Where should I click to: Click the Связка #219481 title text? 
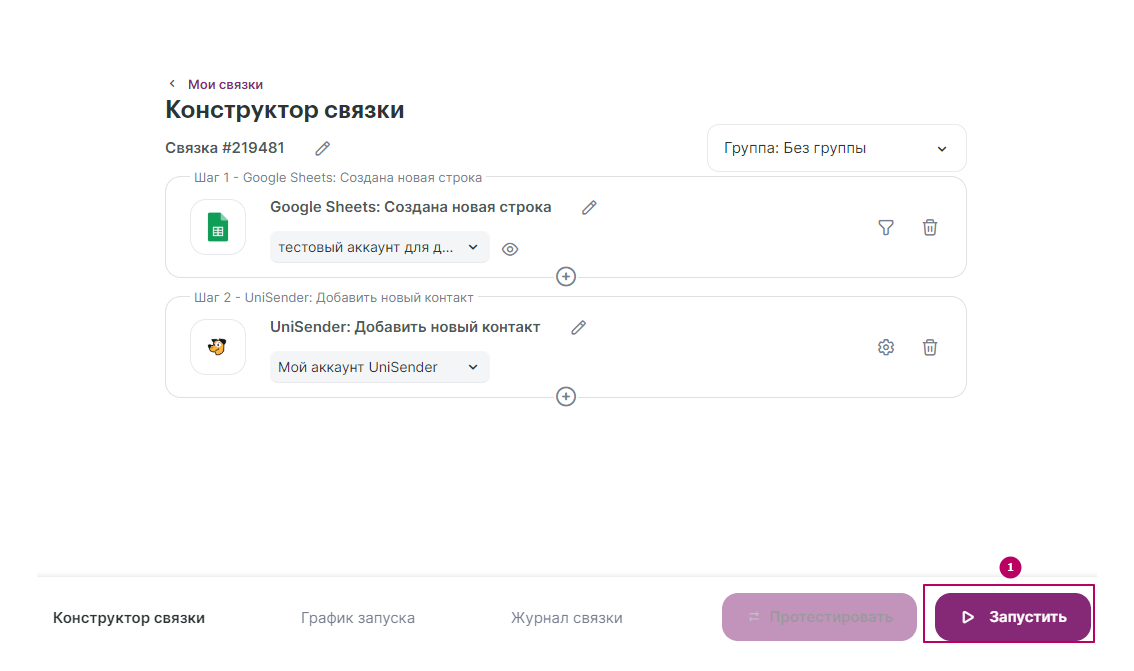coord(225,148)
